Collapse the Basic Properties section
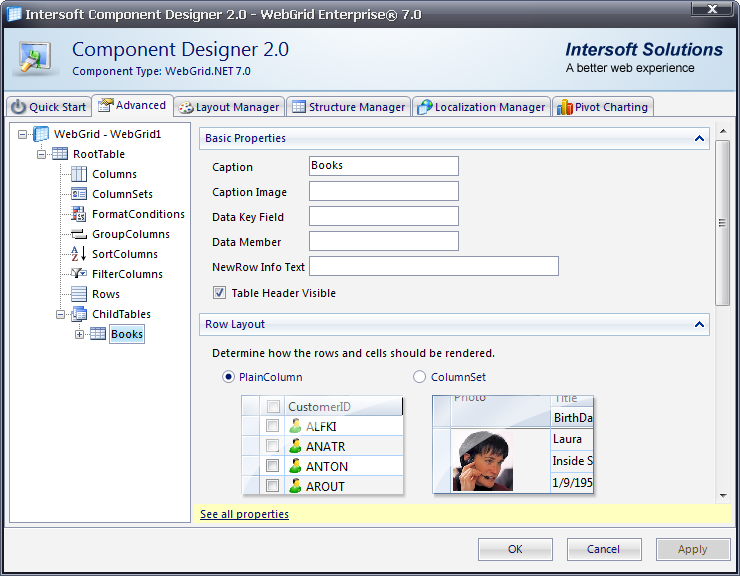This screenshot has width=740, height=576. tap(699, 139)
